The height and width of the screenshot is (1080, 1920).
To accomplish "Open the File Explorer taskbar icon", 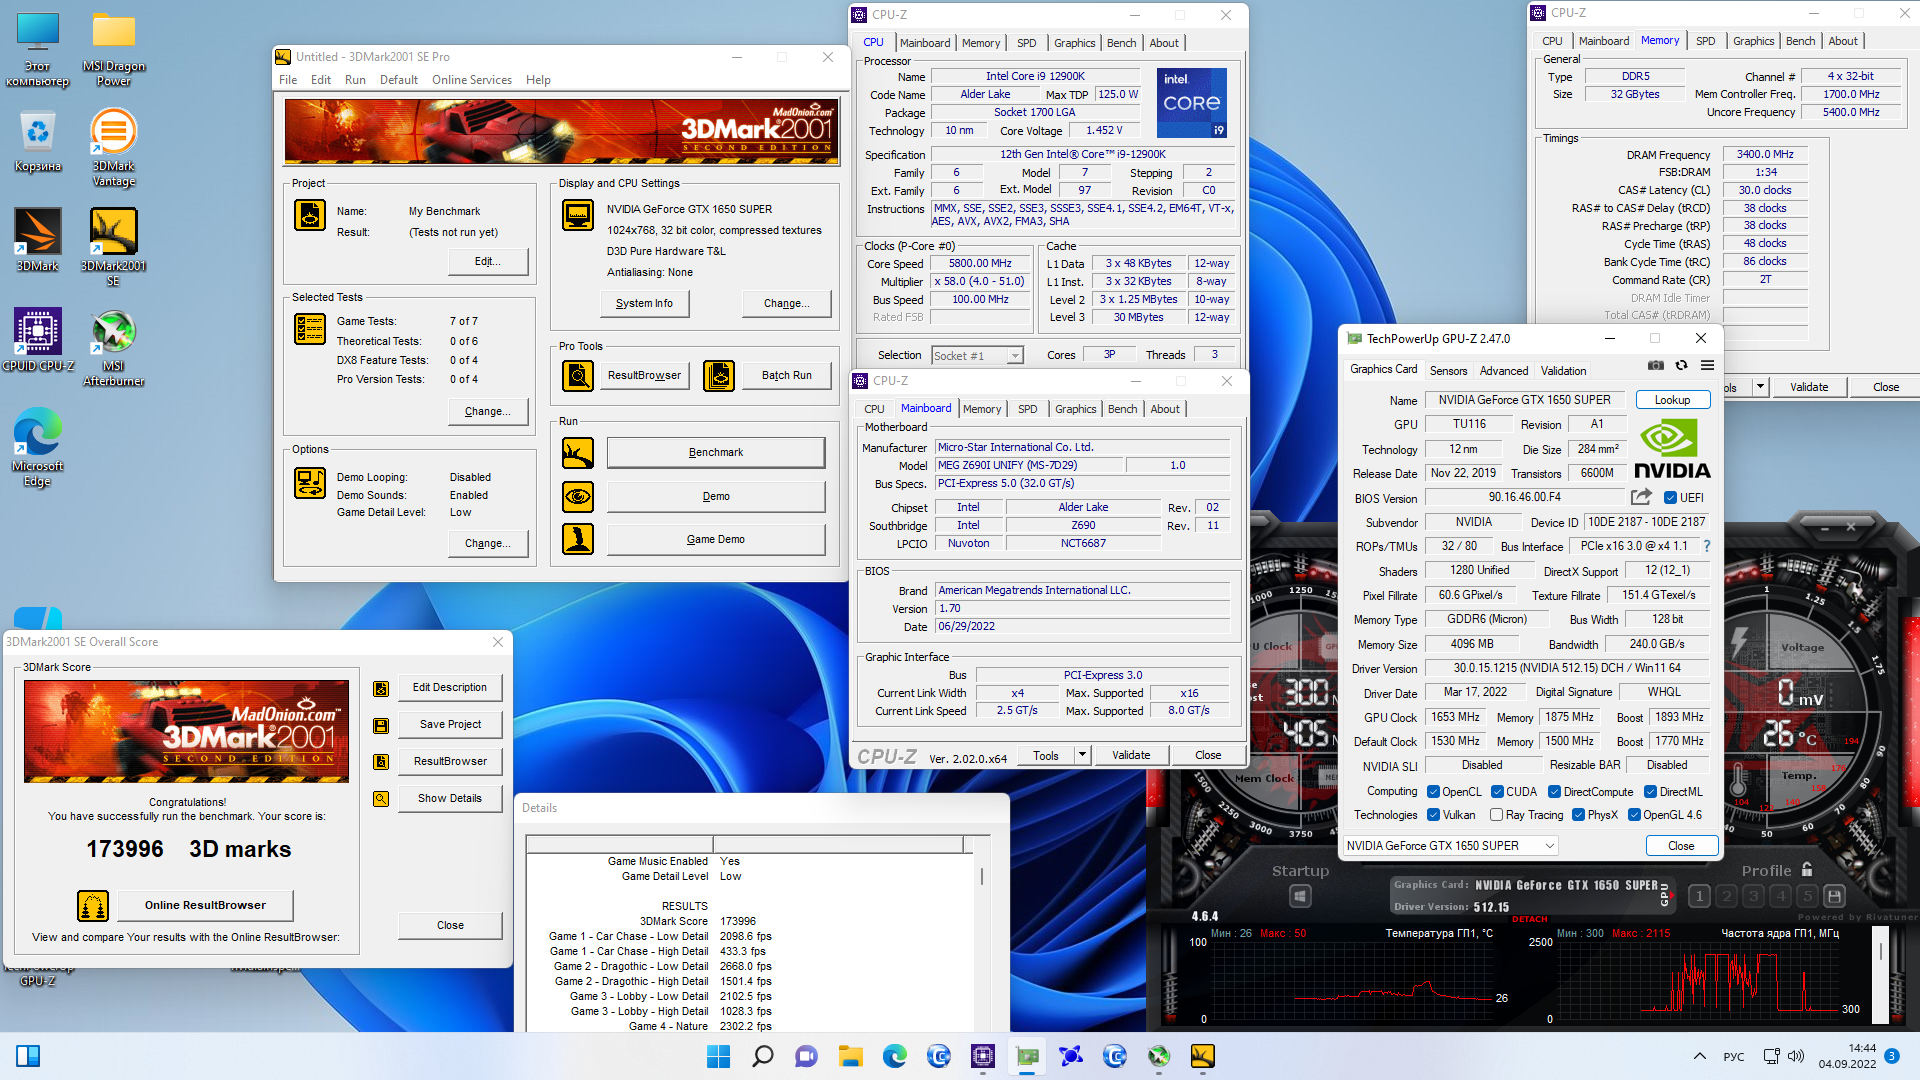I will [x=851, y=1056].
